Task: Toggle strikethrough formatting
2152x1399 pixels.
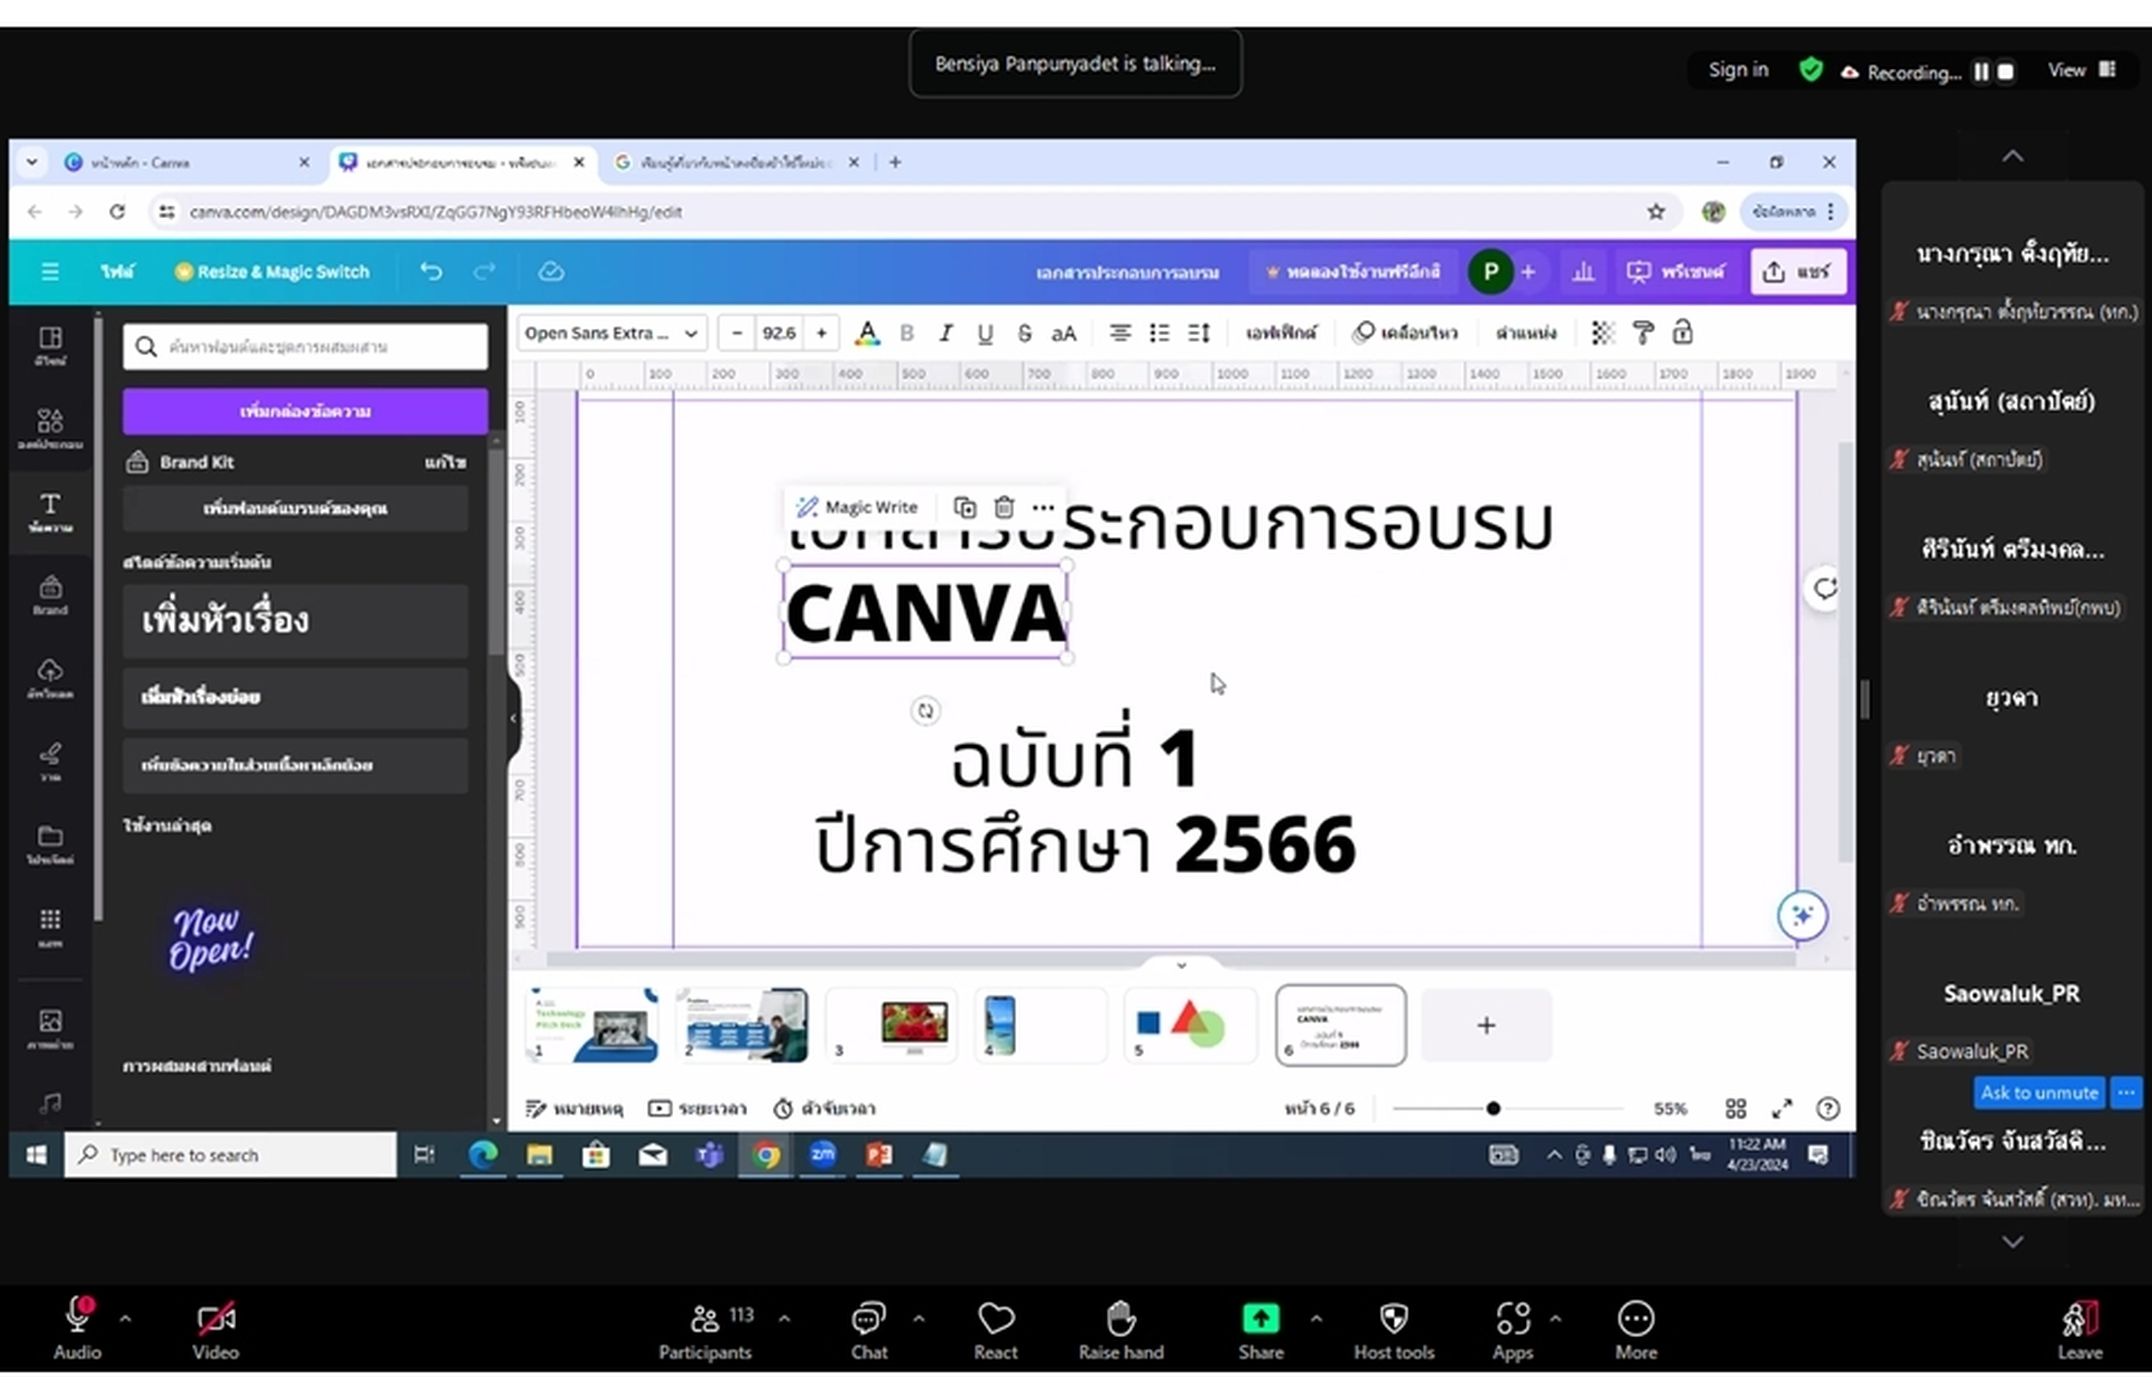Action: click(x=1024, y=333)
